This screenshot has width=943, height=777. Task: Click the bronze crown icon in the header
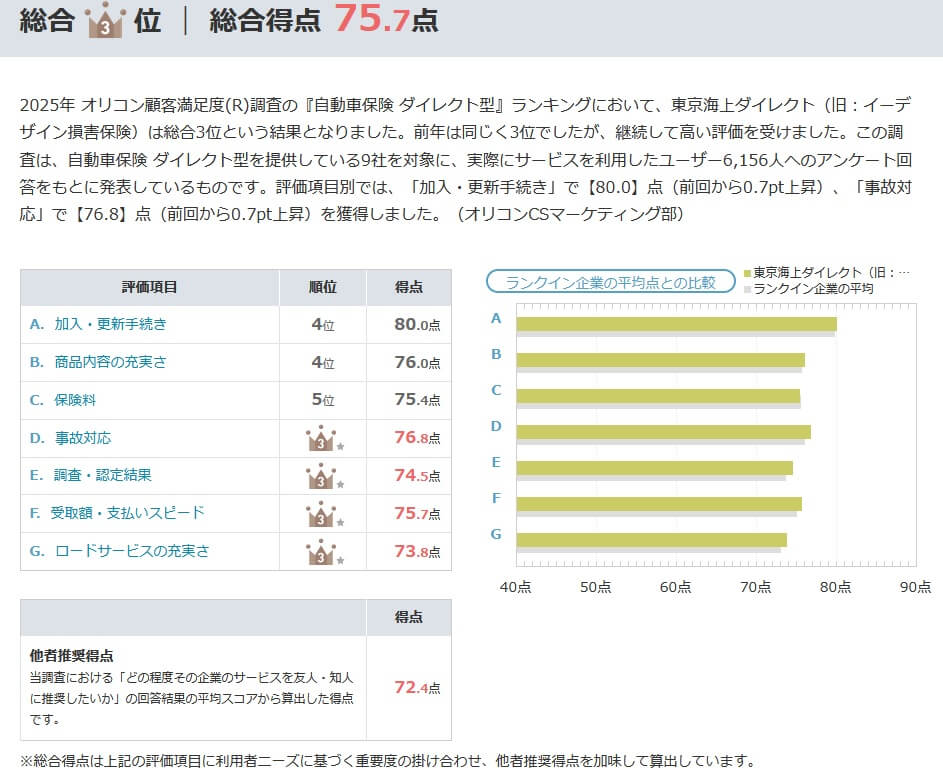point(104,21)
